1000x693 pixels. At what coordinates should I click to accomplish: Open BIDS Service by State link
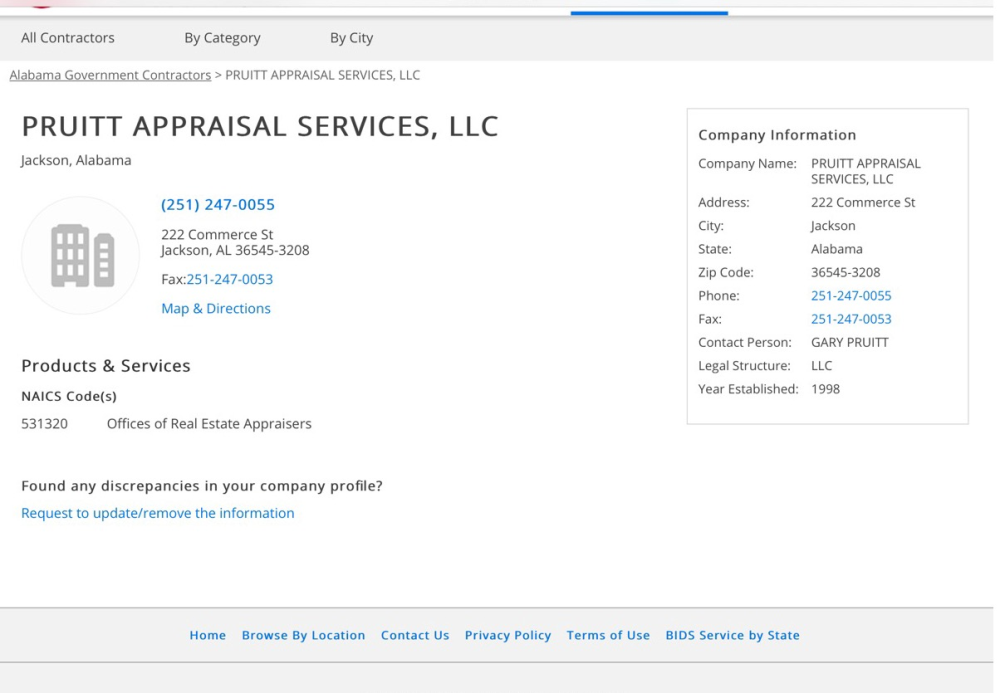tap(732, 635)
